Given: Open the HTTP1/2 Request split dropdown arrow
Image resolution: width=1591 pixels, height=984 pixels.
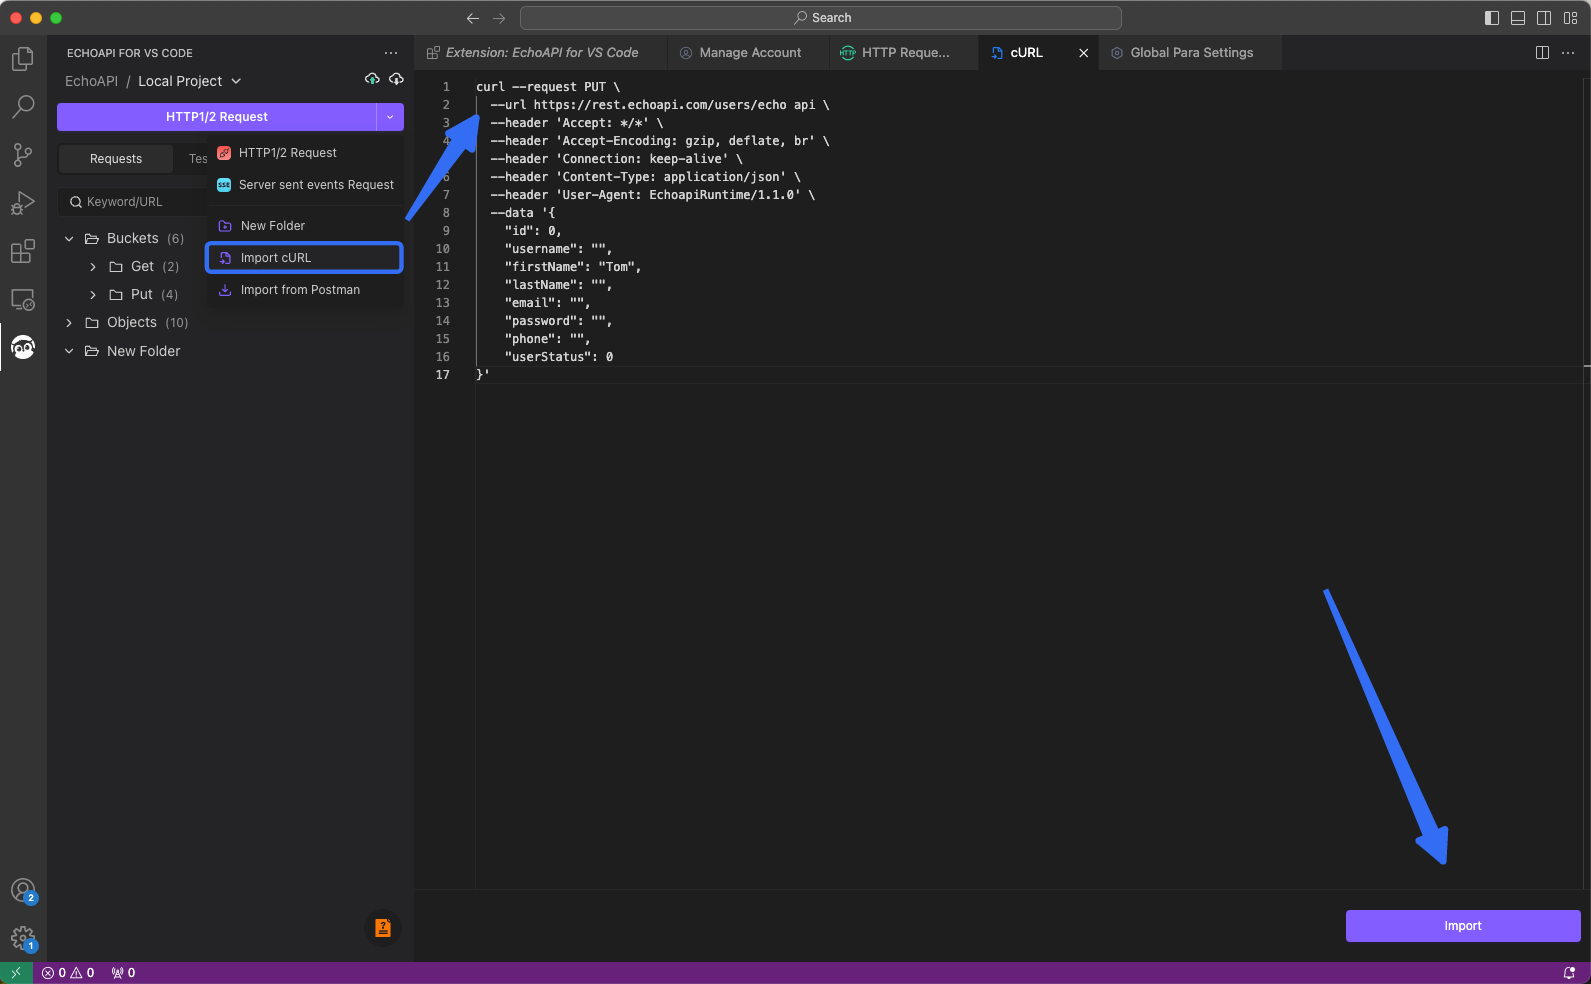Looking at the screenshot, I should point(390,117).
